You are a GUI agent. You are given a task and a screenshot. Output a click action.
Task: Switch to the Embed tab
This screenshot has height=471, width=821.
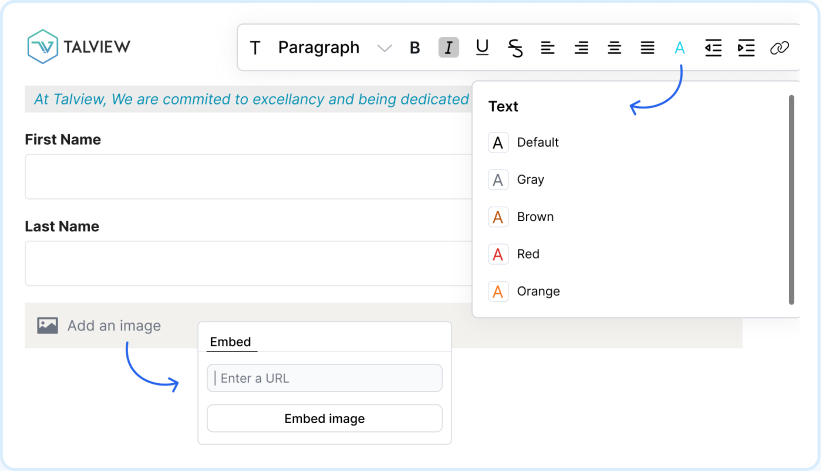coord(230,342)
